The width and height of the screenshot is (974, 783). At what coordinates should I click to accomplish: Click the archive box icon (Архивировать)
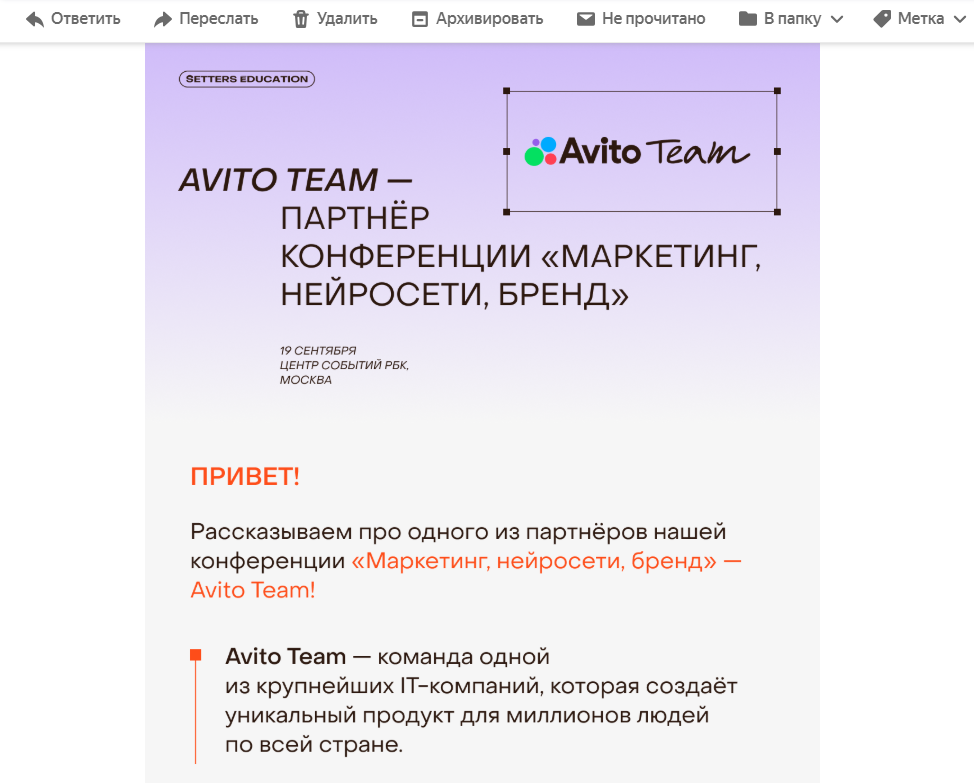coord(420,19)
